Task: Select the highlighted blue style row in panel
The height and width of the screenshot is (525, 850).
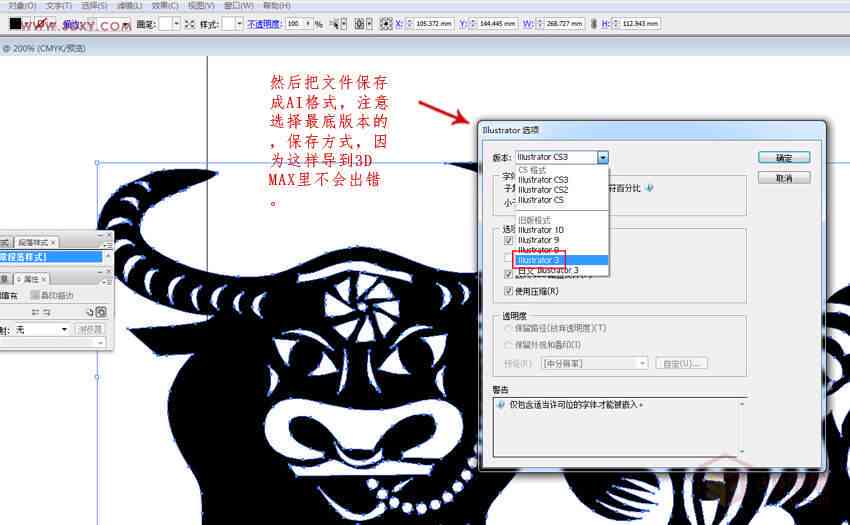Action: [x=51, y=257]
